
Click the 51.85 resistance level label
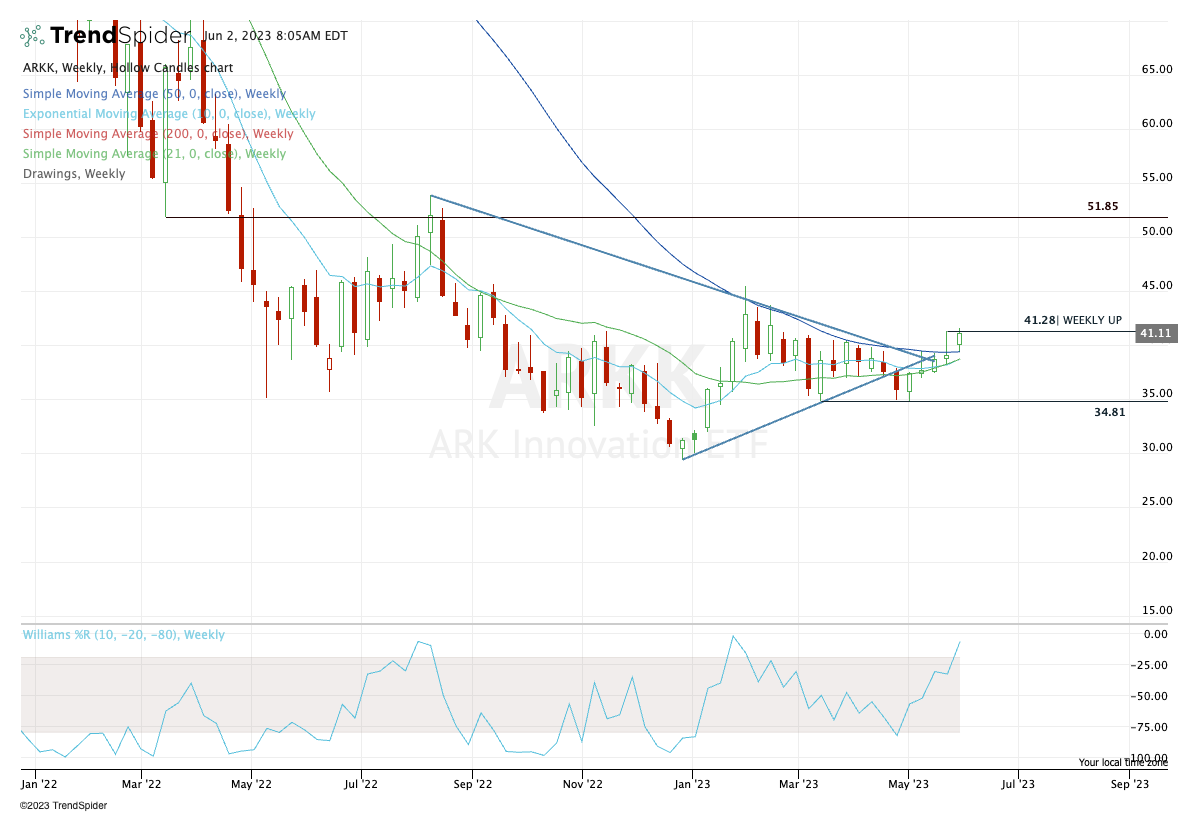1102,206
